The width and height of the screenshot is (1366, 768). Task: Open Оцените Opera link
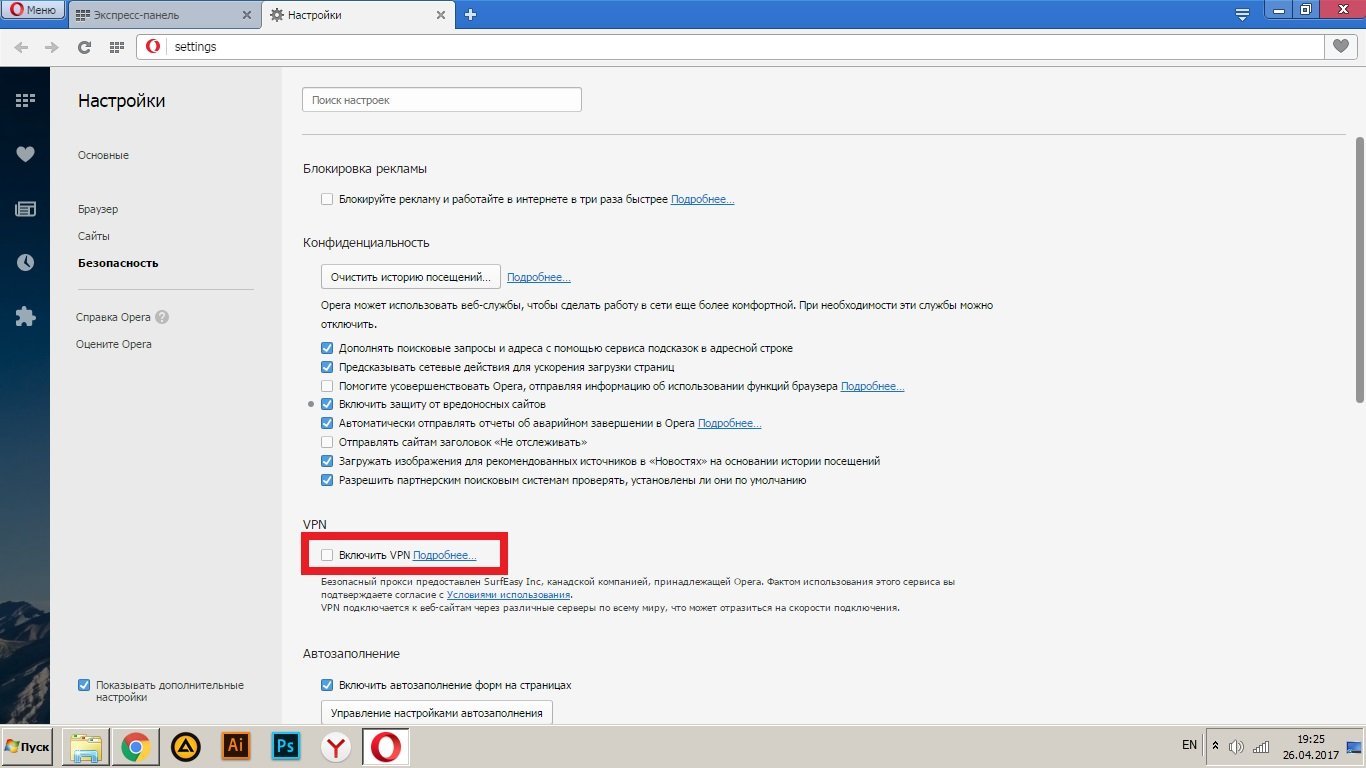(x=114, y=344)
